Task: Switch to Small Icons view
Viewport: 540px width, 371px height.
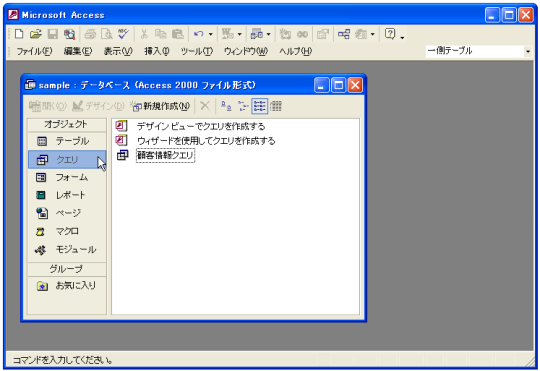Action: tap(243, 106)
